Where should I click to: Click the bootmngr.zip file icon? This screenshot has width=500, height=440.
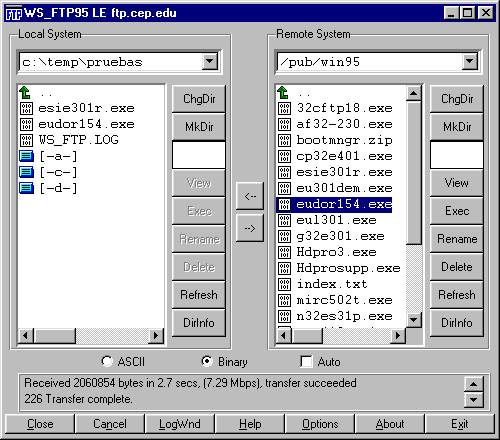(284, 140)
